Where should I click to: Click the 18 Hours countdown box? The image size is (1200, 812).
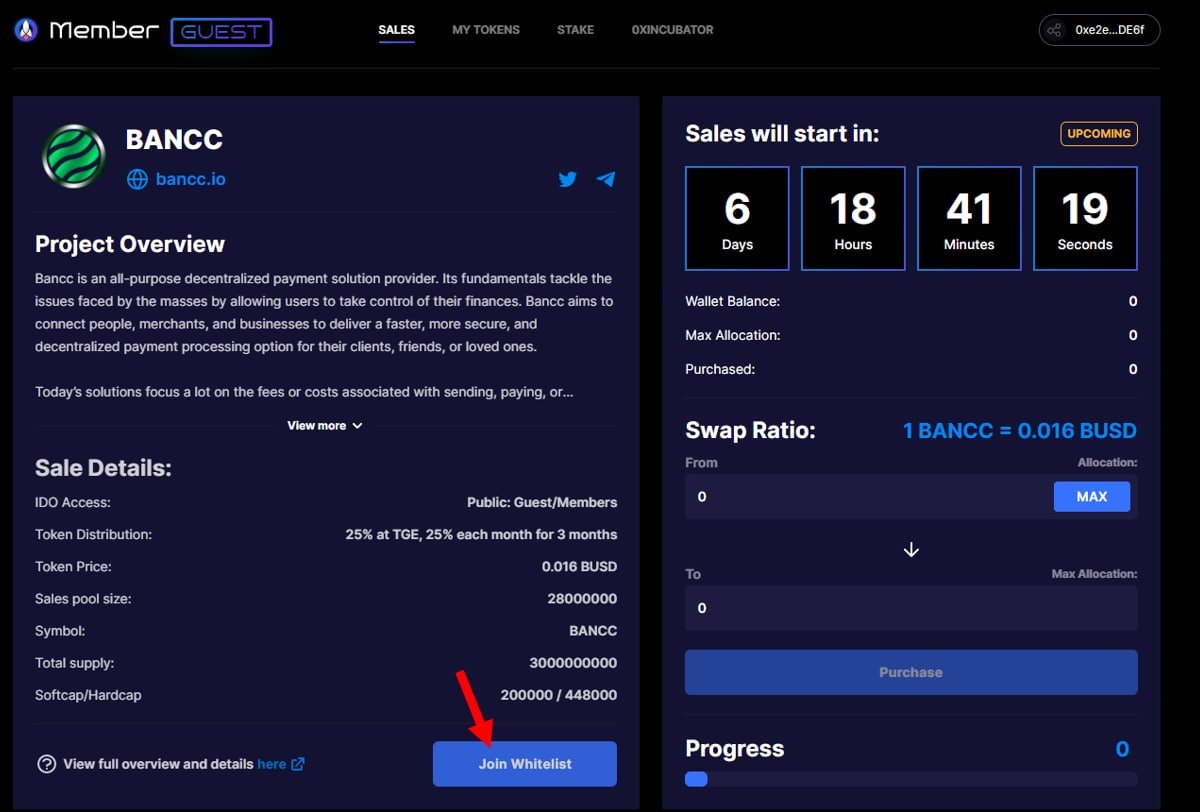(853, 218)
